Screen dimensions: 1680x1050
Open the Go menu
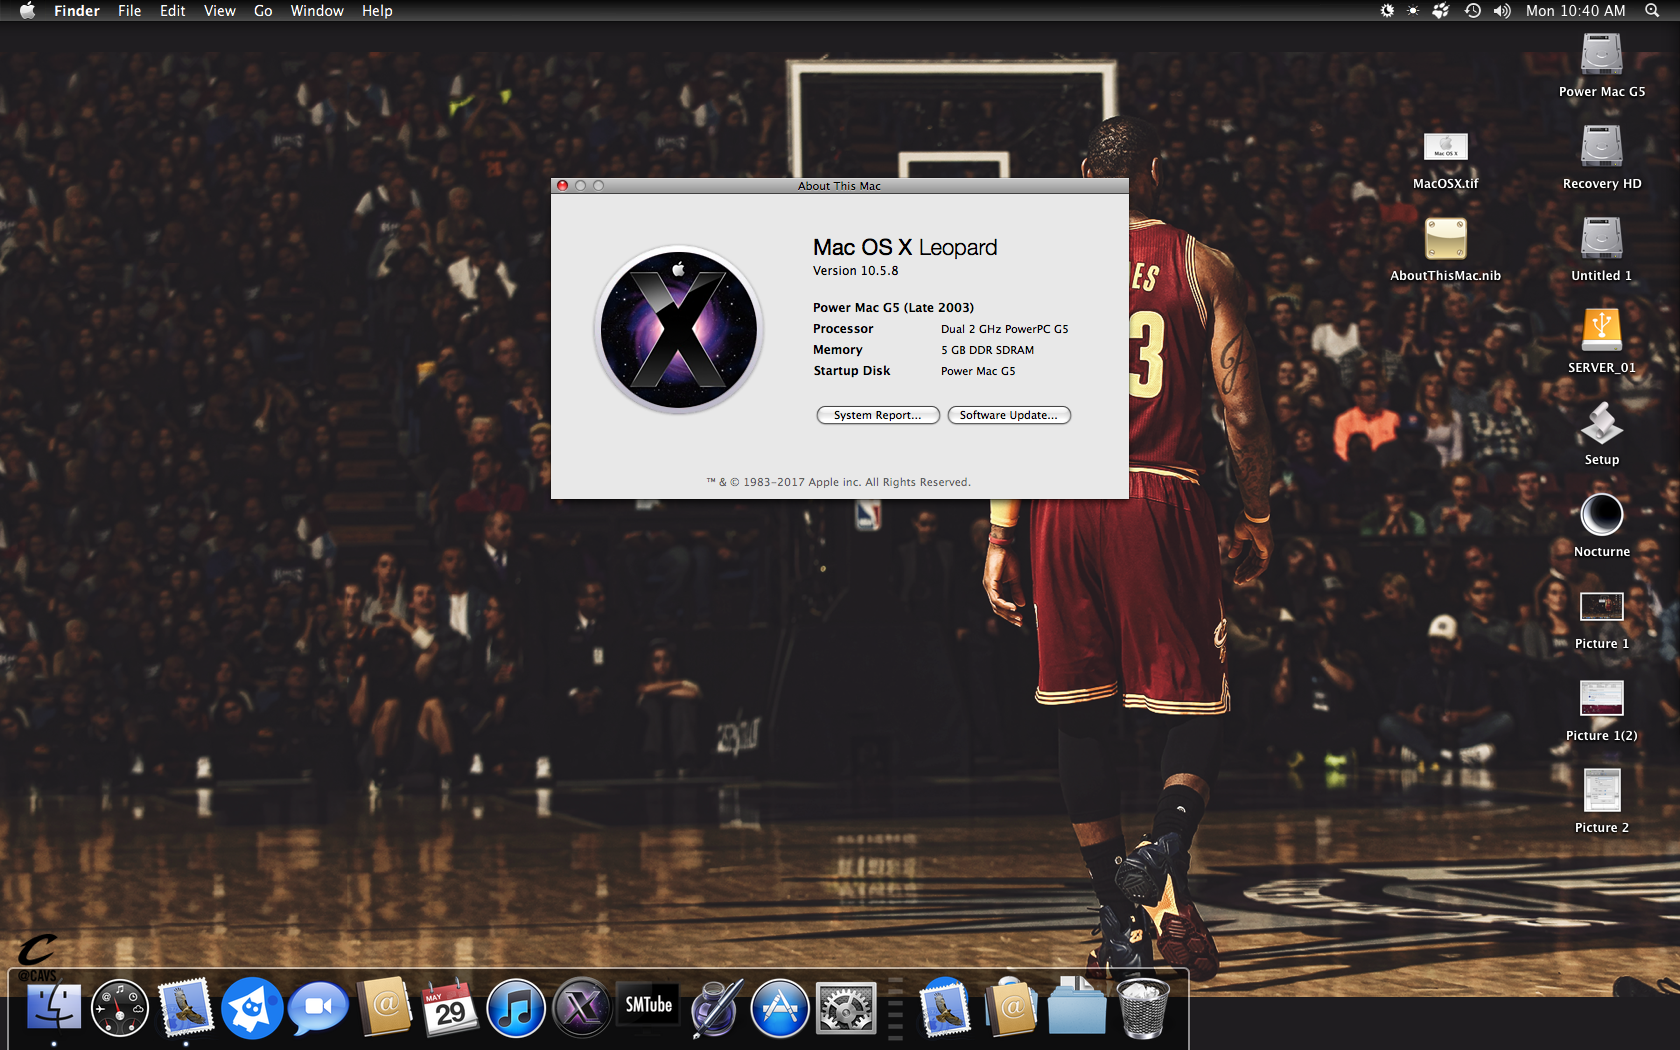coord(263,11)
